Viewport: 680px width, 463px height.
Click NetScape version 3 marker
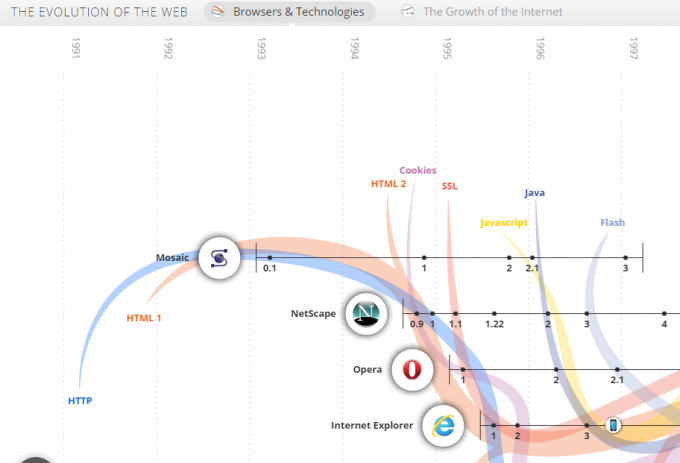coord(587,313)
